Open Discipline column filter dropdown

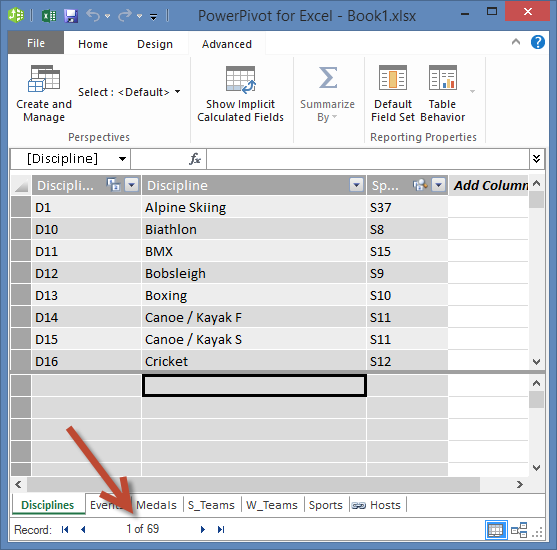[356, 185]
